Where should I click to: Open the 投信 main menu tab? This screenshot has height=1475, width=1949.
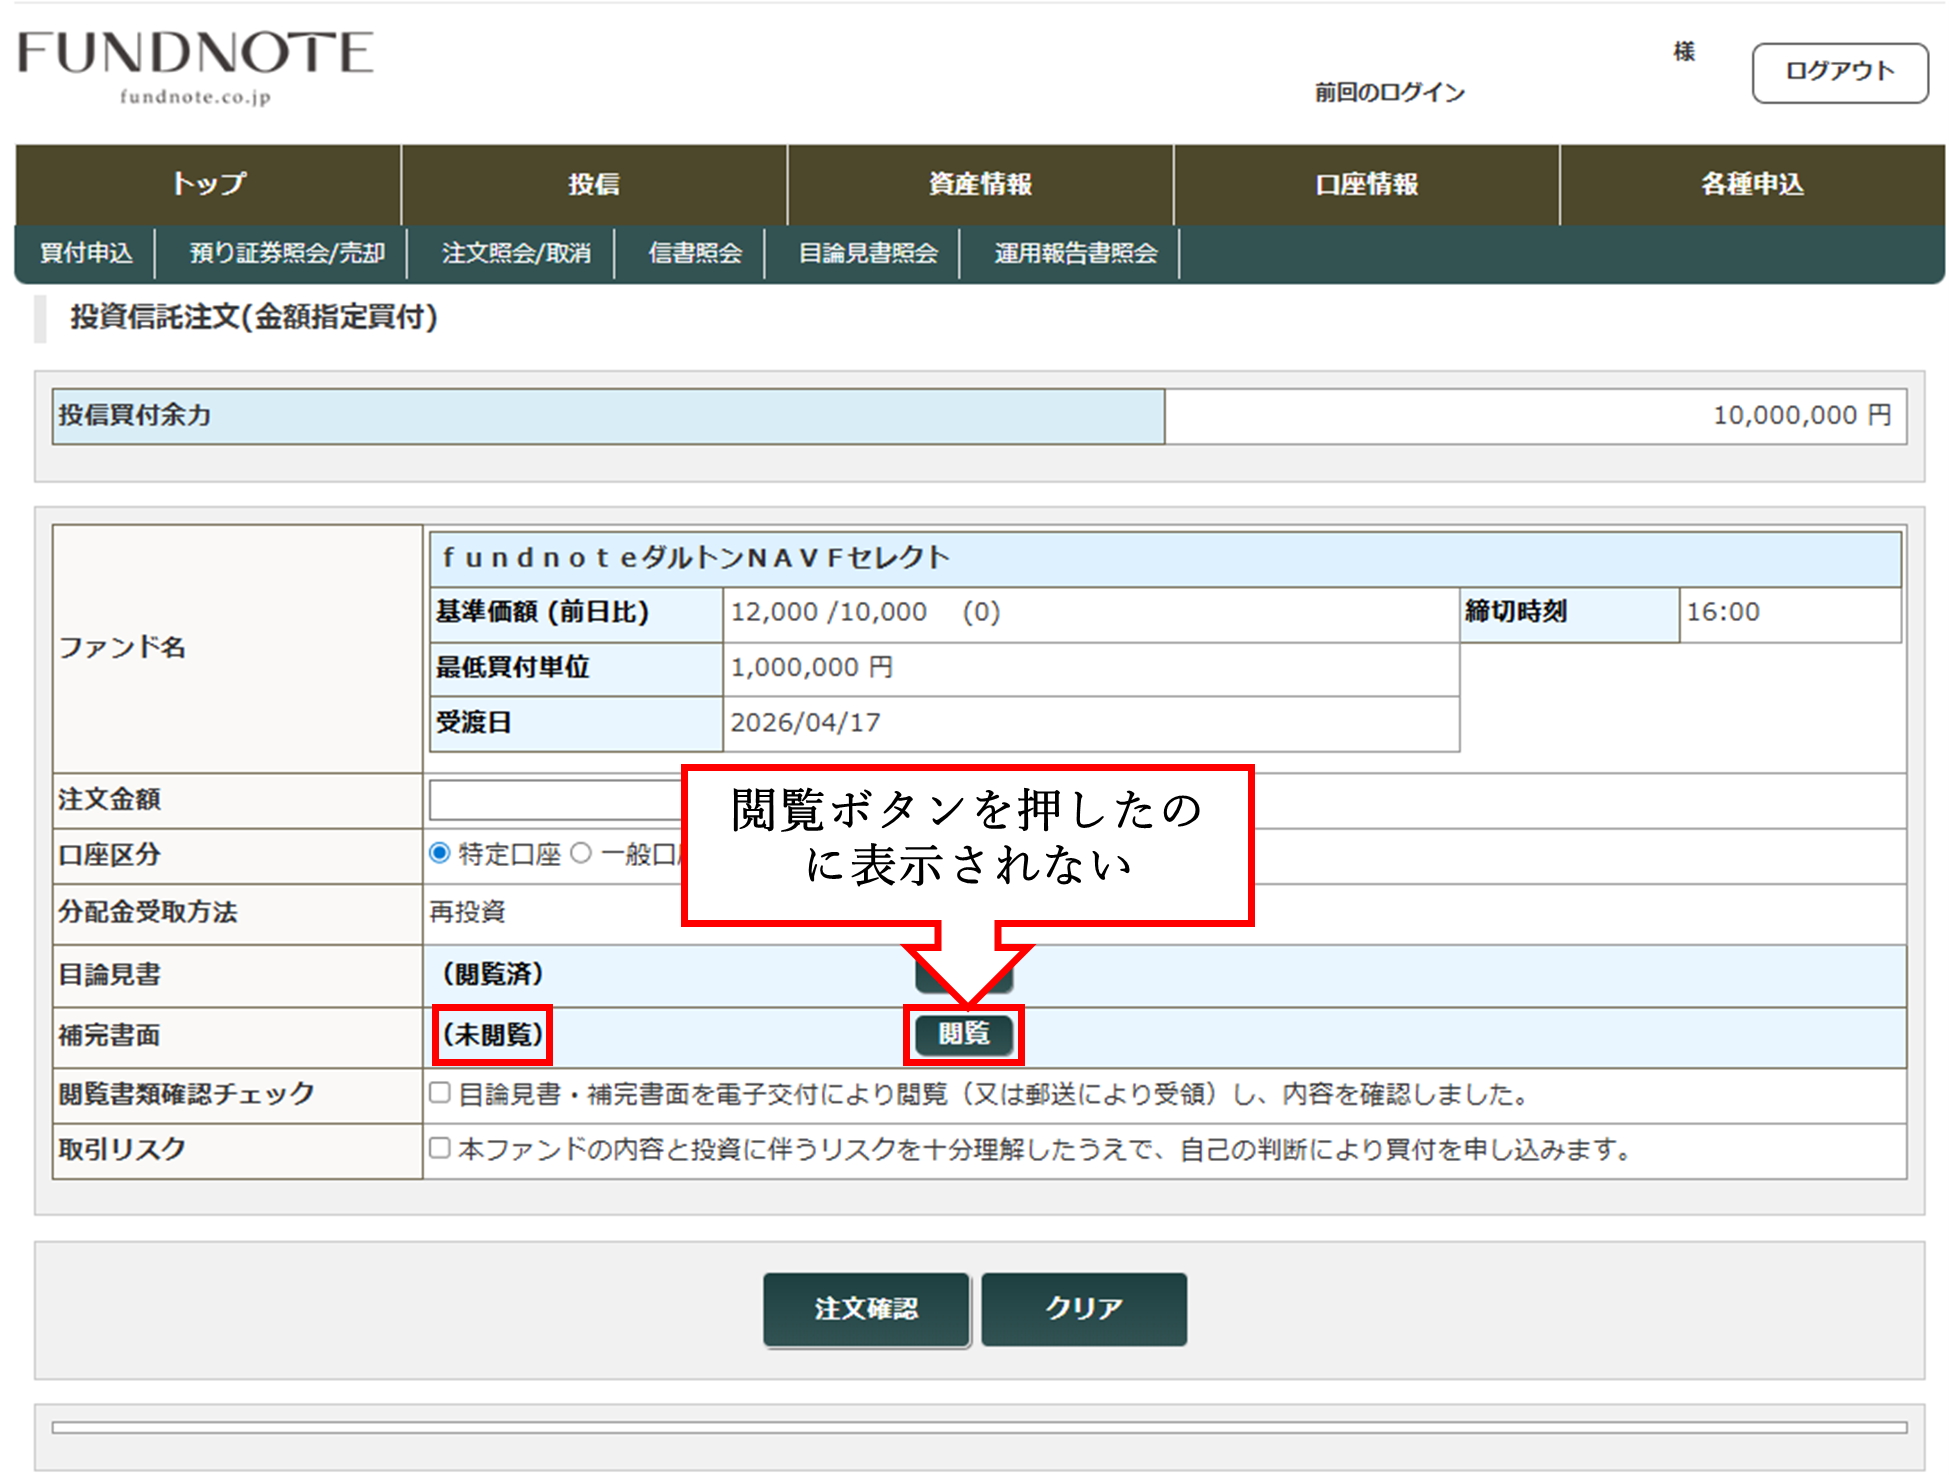tap(594, 184)
